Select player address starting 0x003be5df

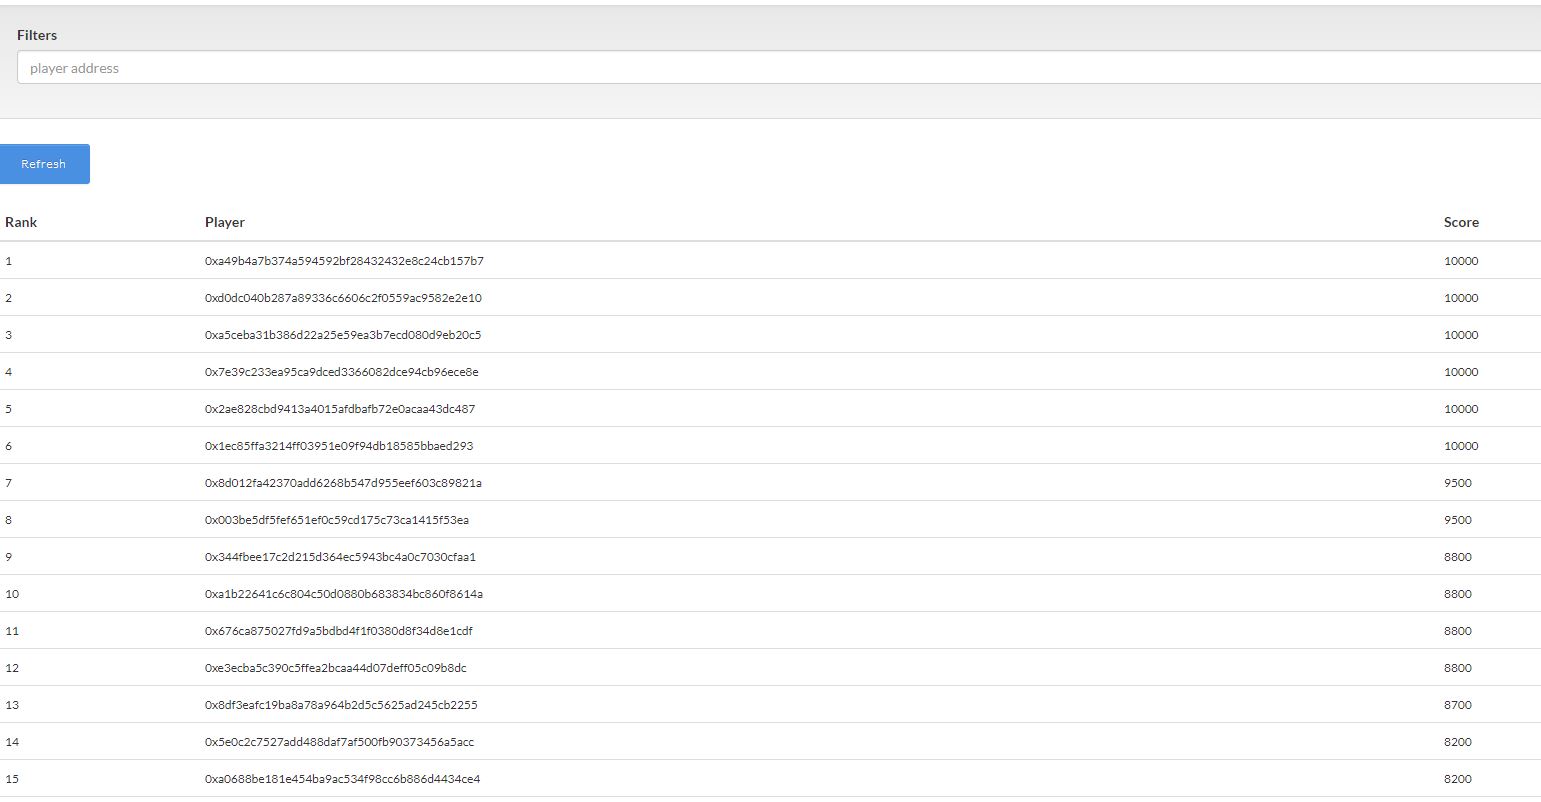(337, 520)
